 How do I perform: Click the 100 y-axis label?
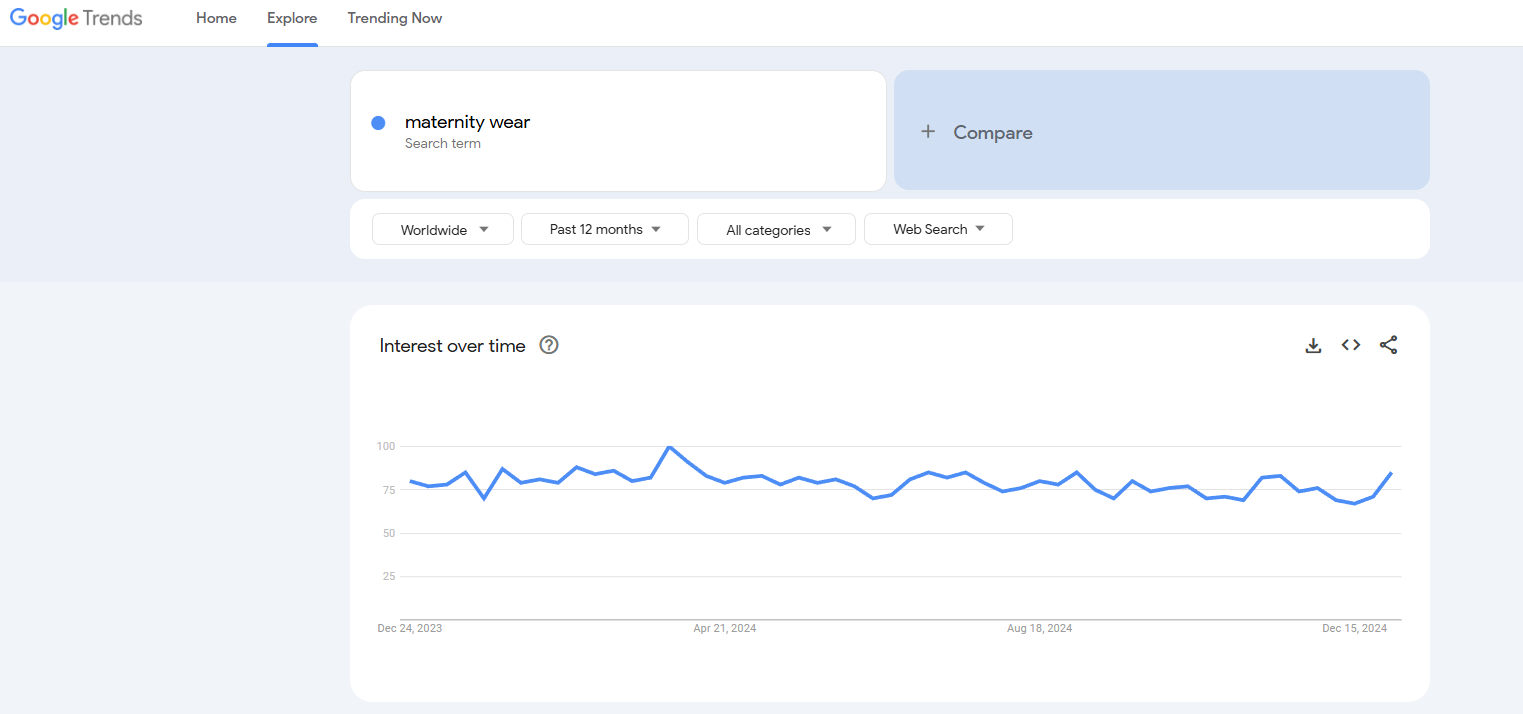coord(386,446)
